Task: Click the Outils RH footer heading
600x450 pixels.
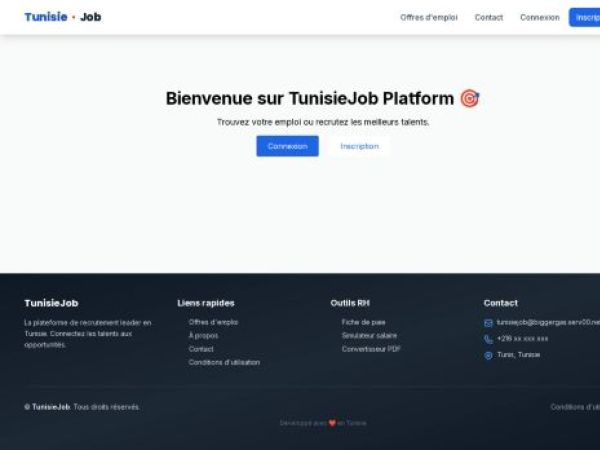Action: click(x=350, y=303)
